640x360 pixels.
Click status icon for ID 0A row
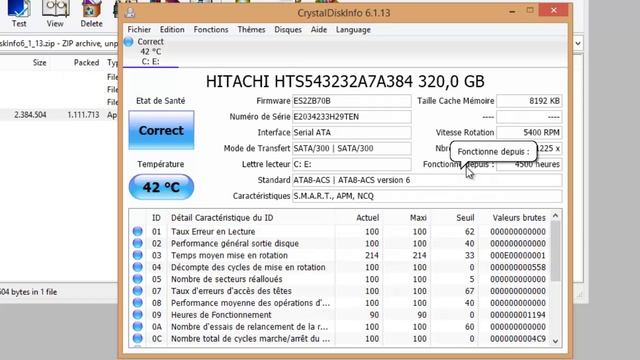tap(138, 327)
